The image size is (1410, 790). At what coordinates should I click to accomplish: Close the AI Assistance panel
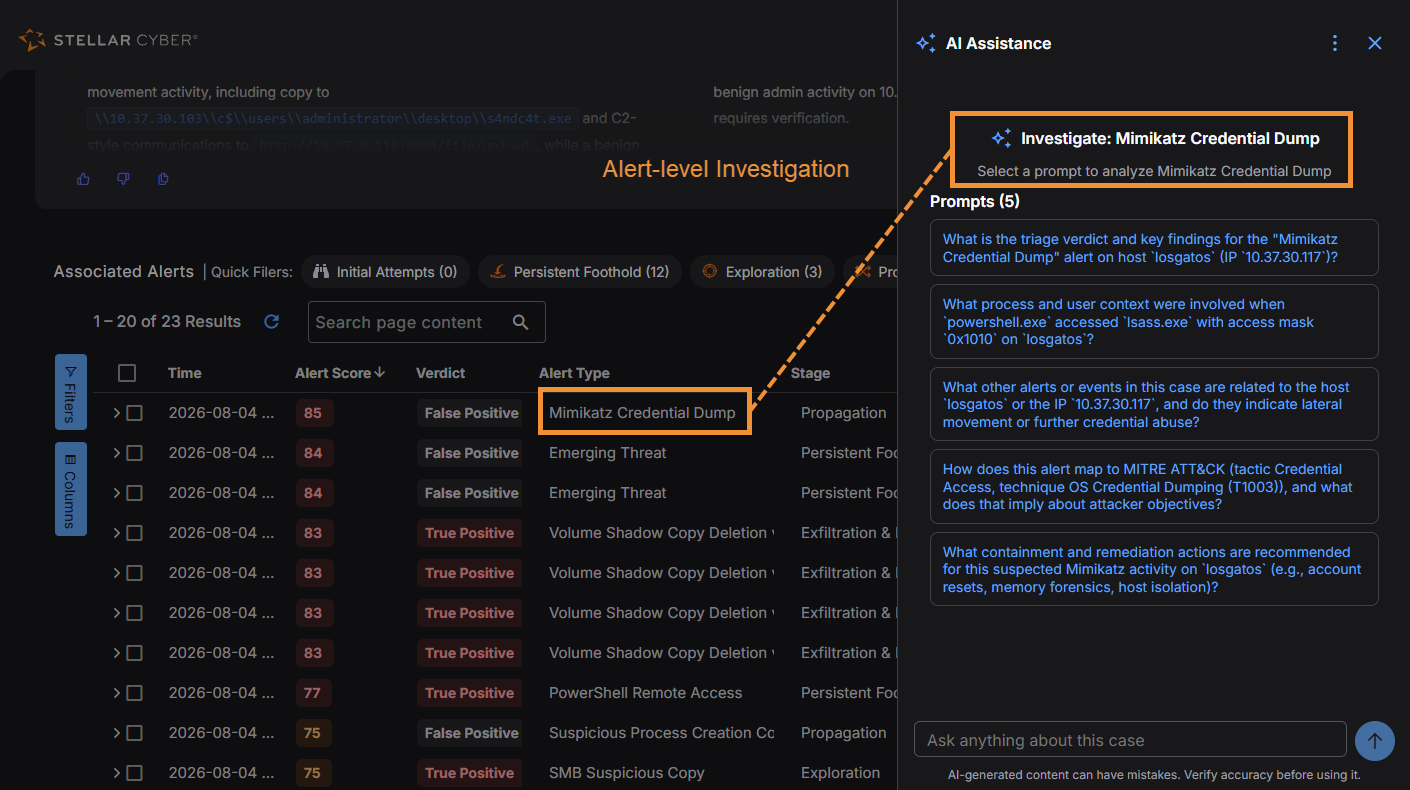click(1375, 43)
